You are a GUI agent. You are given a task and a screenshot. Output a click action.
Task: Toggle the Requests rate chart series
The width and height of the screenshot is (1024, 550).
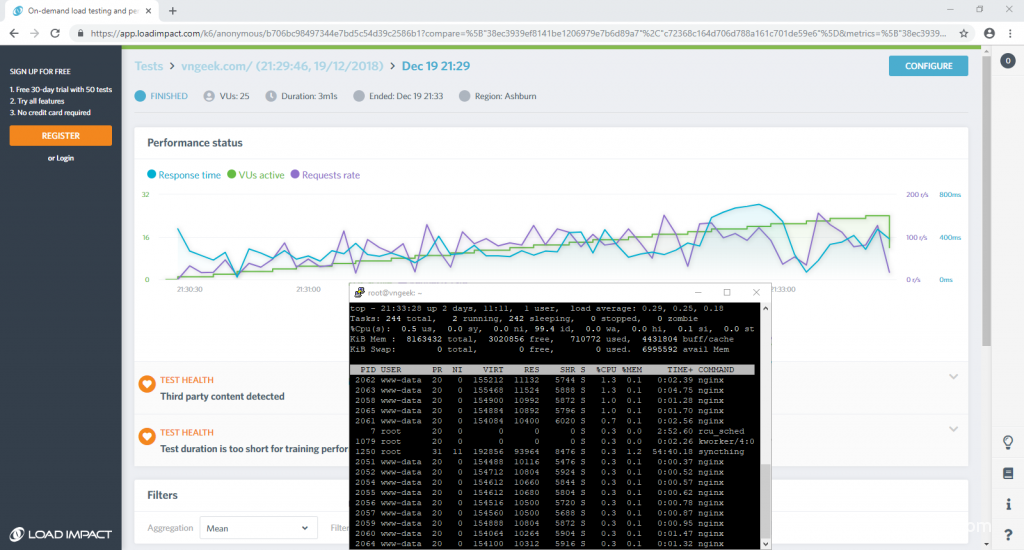coord(325,174)
